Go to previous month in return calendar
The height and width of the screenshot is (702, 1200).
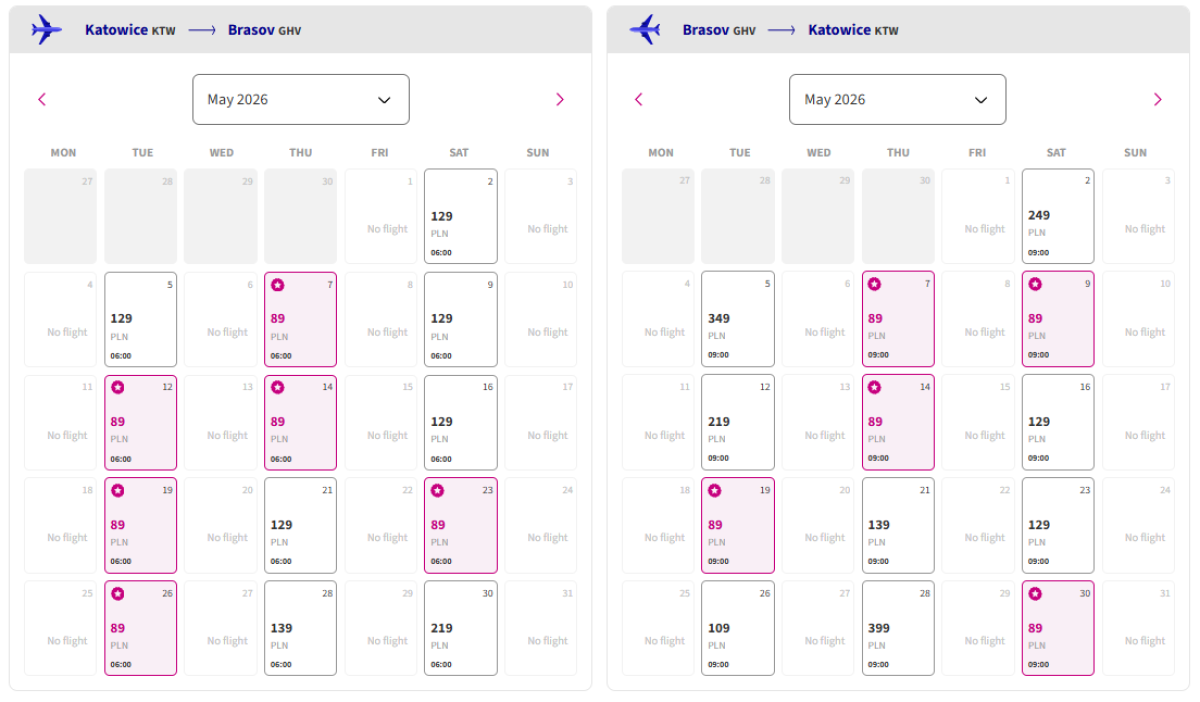(x=639, y=99)
